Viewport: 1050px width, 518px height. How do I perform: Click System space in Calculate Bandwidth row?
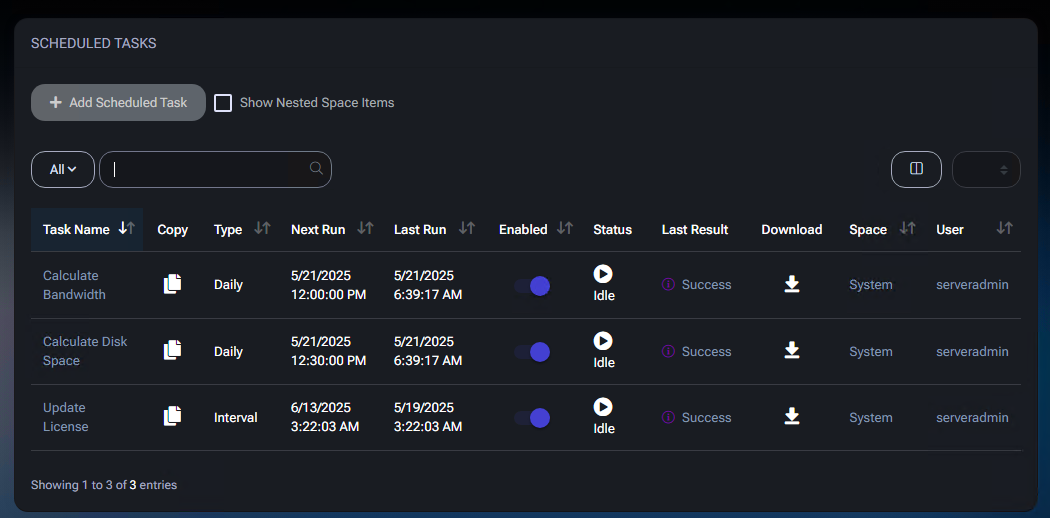point(871,284)
